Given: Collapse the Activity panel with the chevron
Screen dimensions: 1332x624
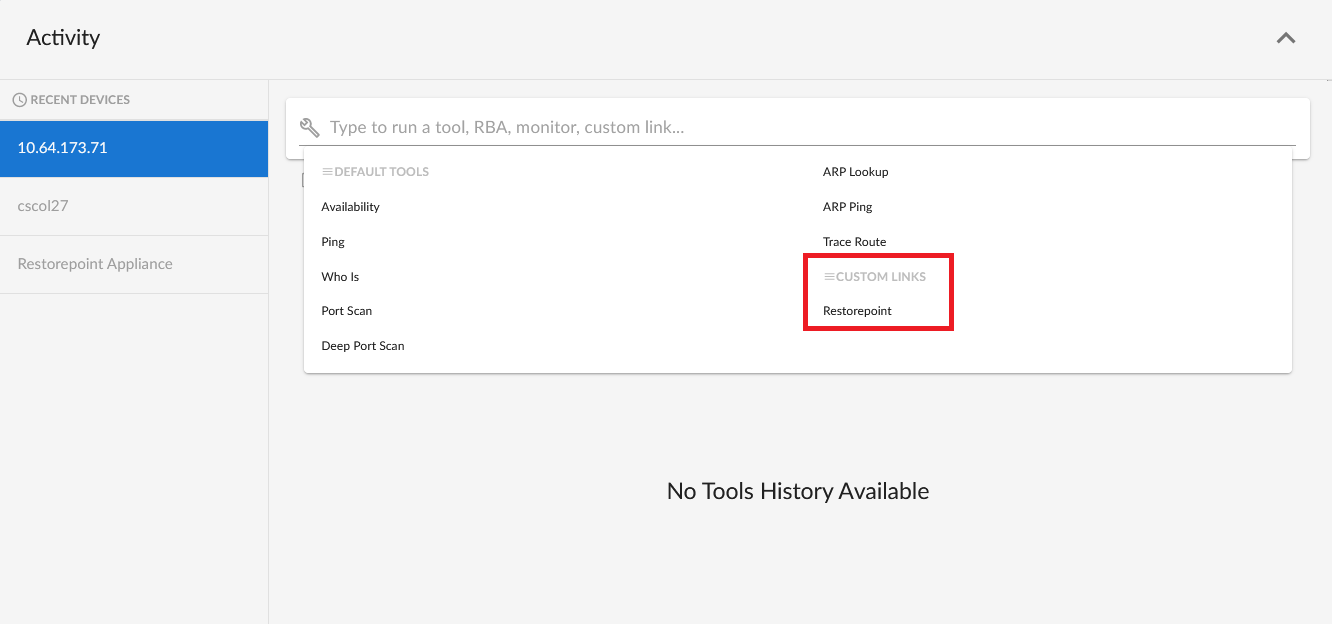Looking at the screenshot, I should [x=1286, y=38].
